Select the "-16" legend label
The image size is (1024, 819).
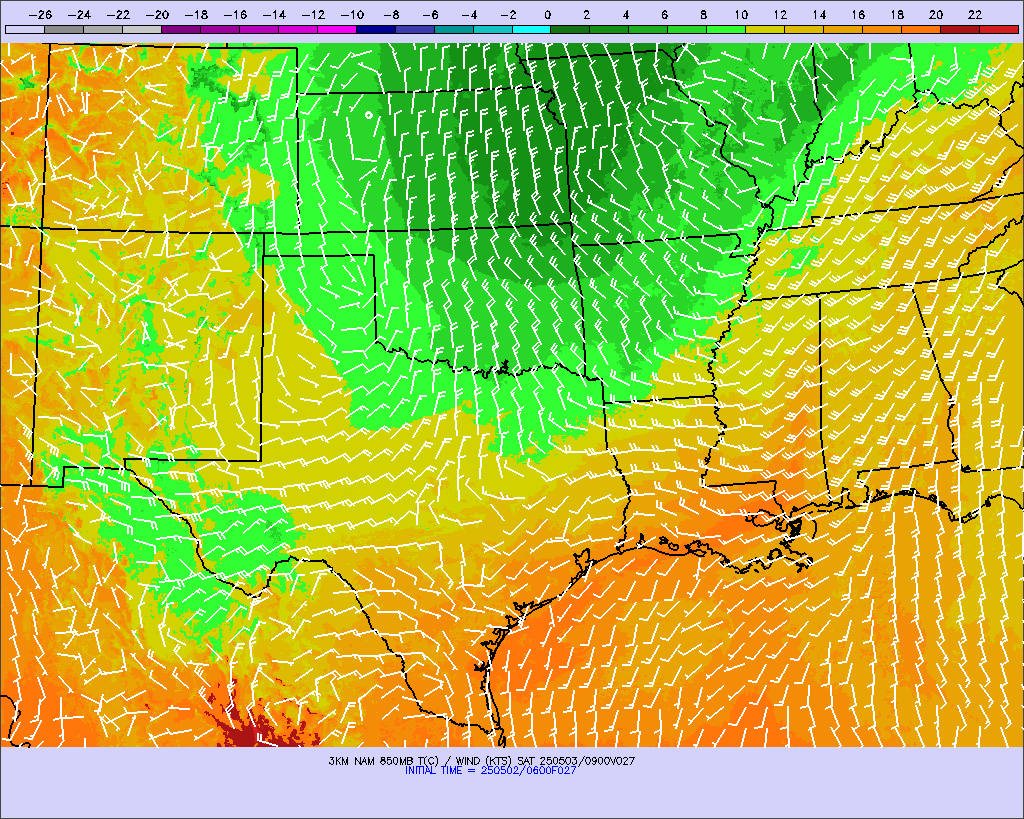pos(235,14)
